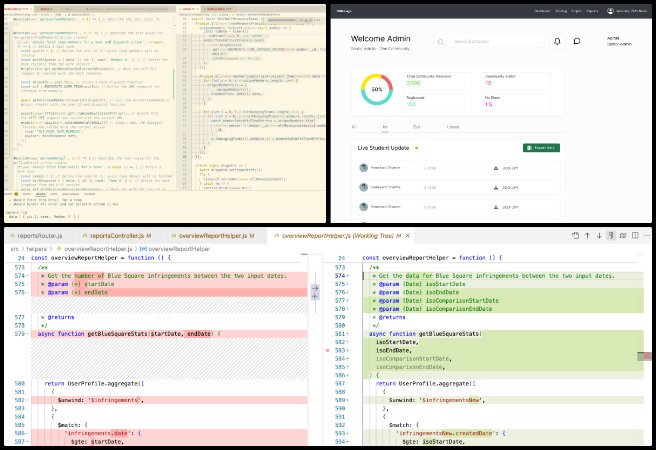Click 'isoComparisonStartDate,' on line 584
The image size is (656, 450).
pyautogui.click(x=413, y=359)
